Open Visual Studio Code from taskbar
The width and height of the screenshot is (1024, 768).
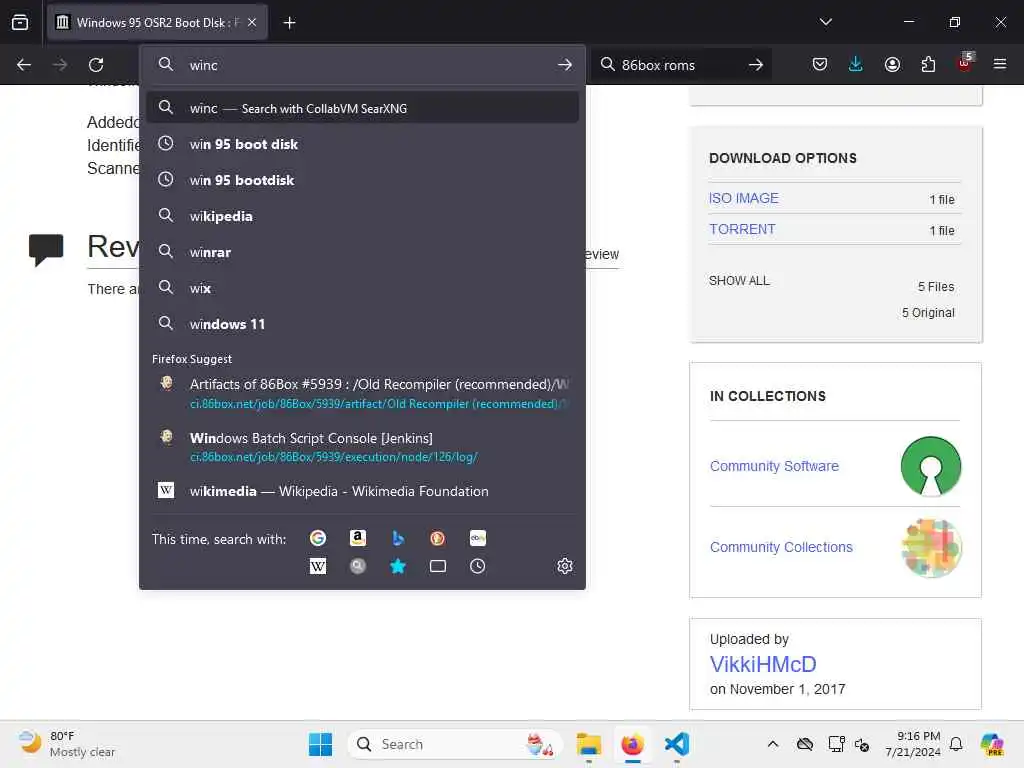(677, 744)
